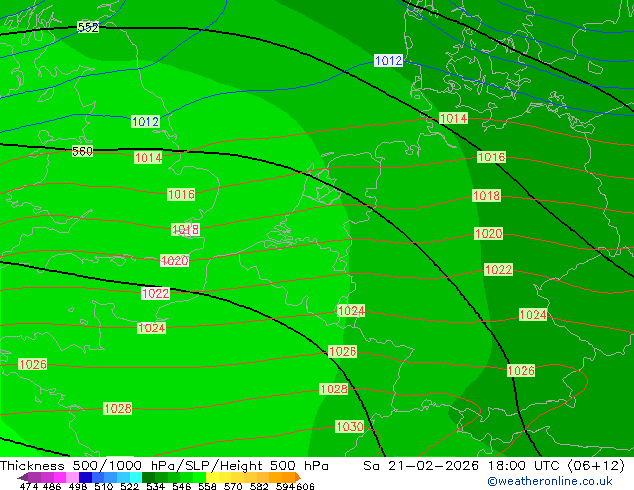
Task: Click the 558 legend scale value
Action: [207, 486]
